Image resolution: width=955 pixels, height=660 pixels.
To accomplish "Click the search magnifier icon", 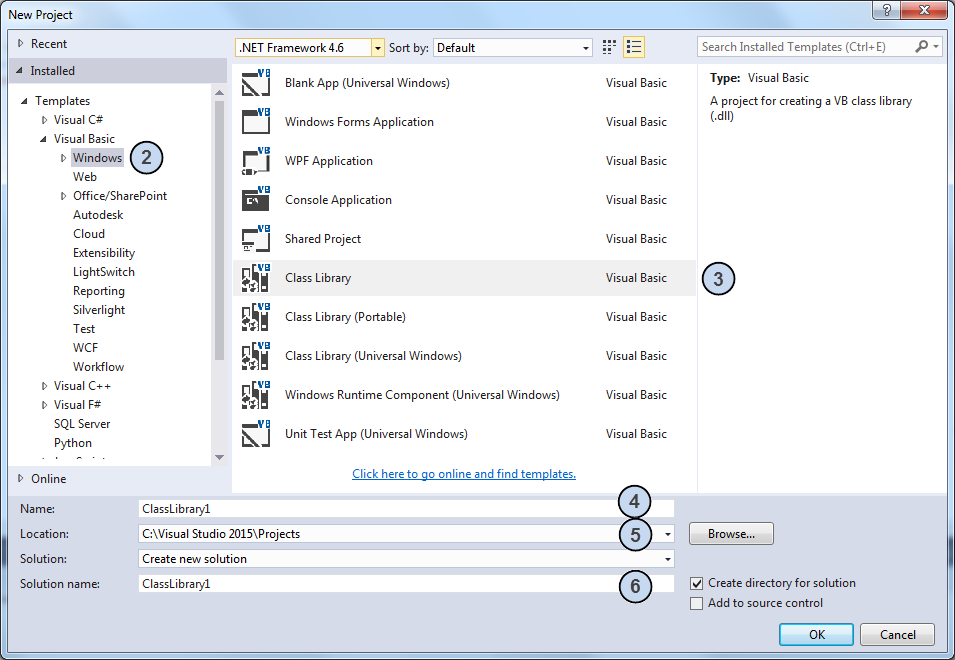I will (x=922, y=46).
